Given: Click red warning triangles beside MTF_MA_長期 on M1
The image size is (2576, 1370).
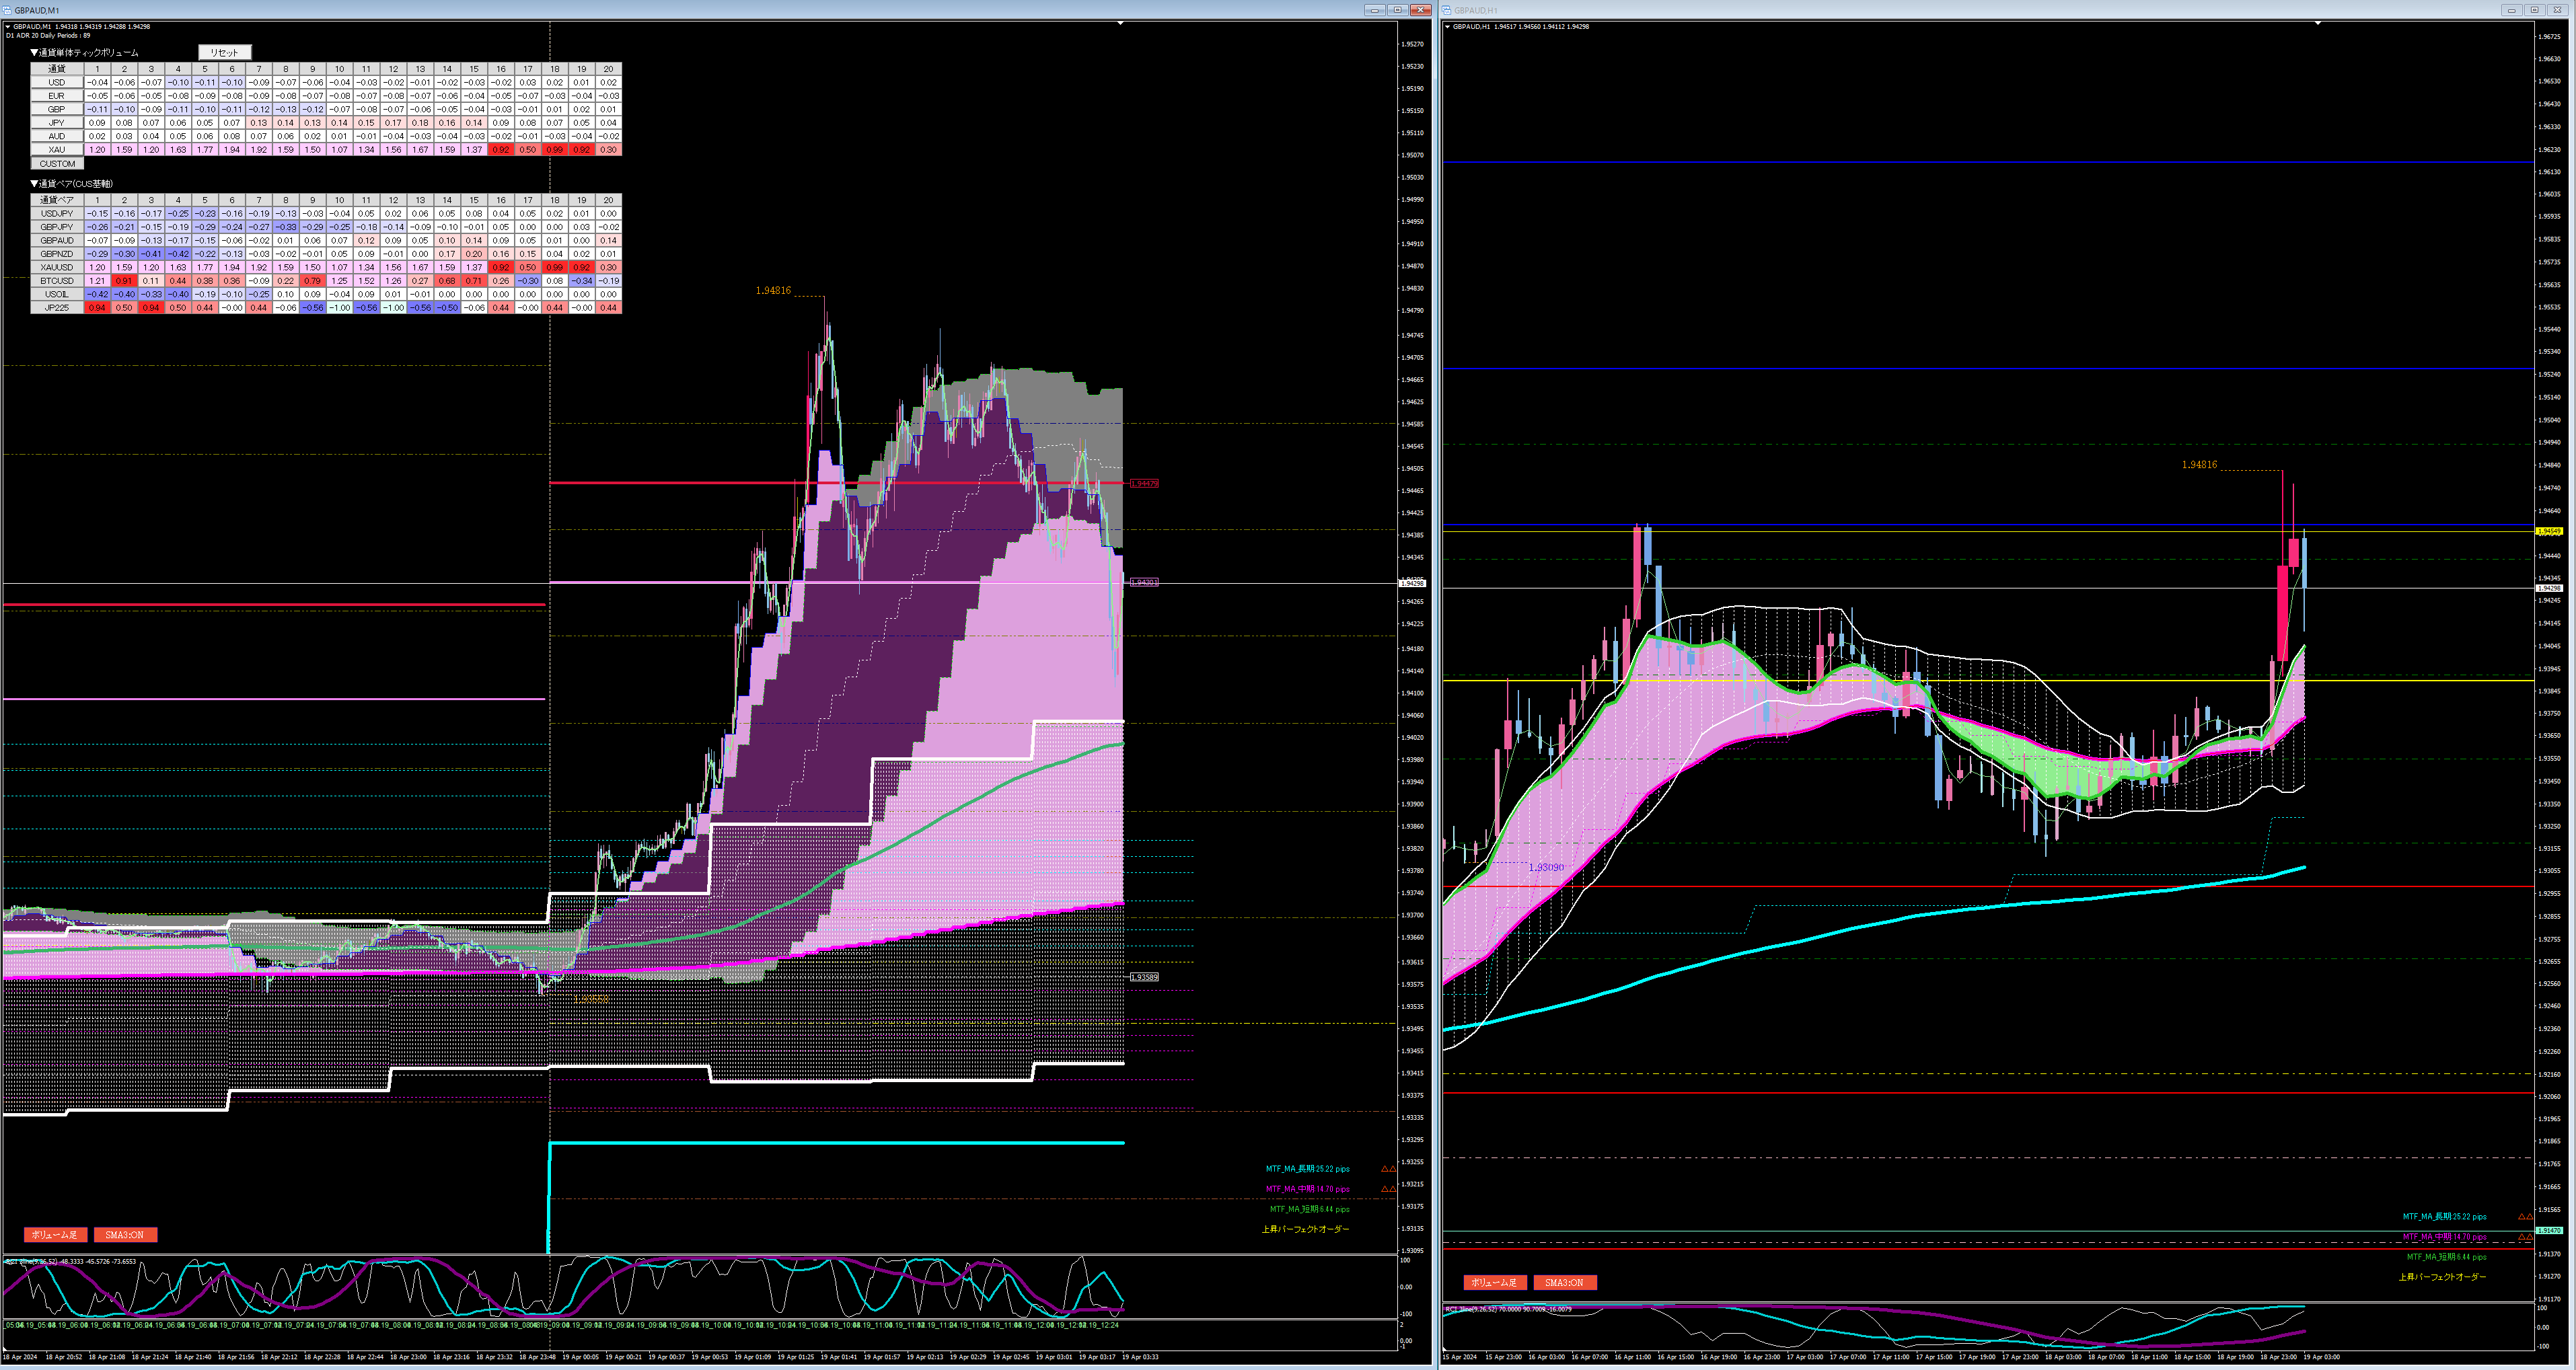Looking at the screenshot, I should coord(1388,1169).
